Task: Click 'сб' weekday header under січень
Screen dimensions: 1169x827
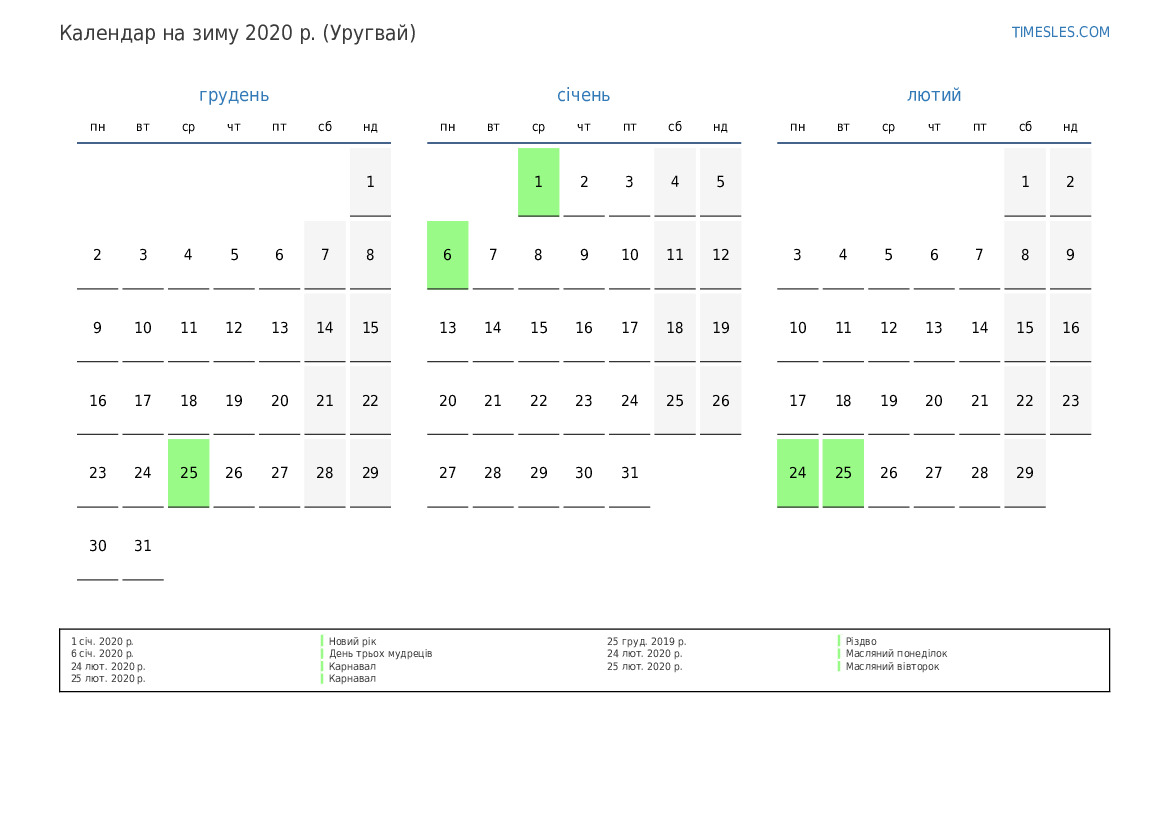Action: click(675, 127)
